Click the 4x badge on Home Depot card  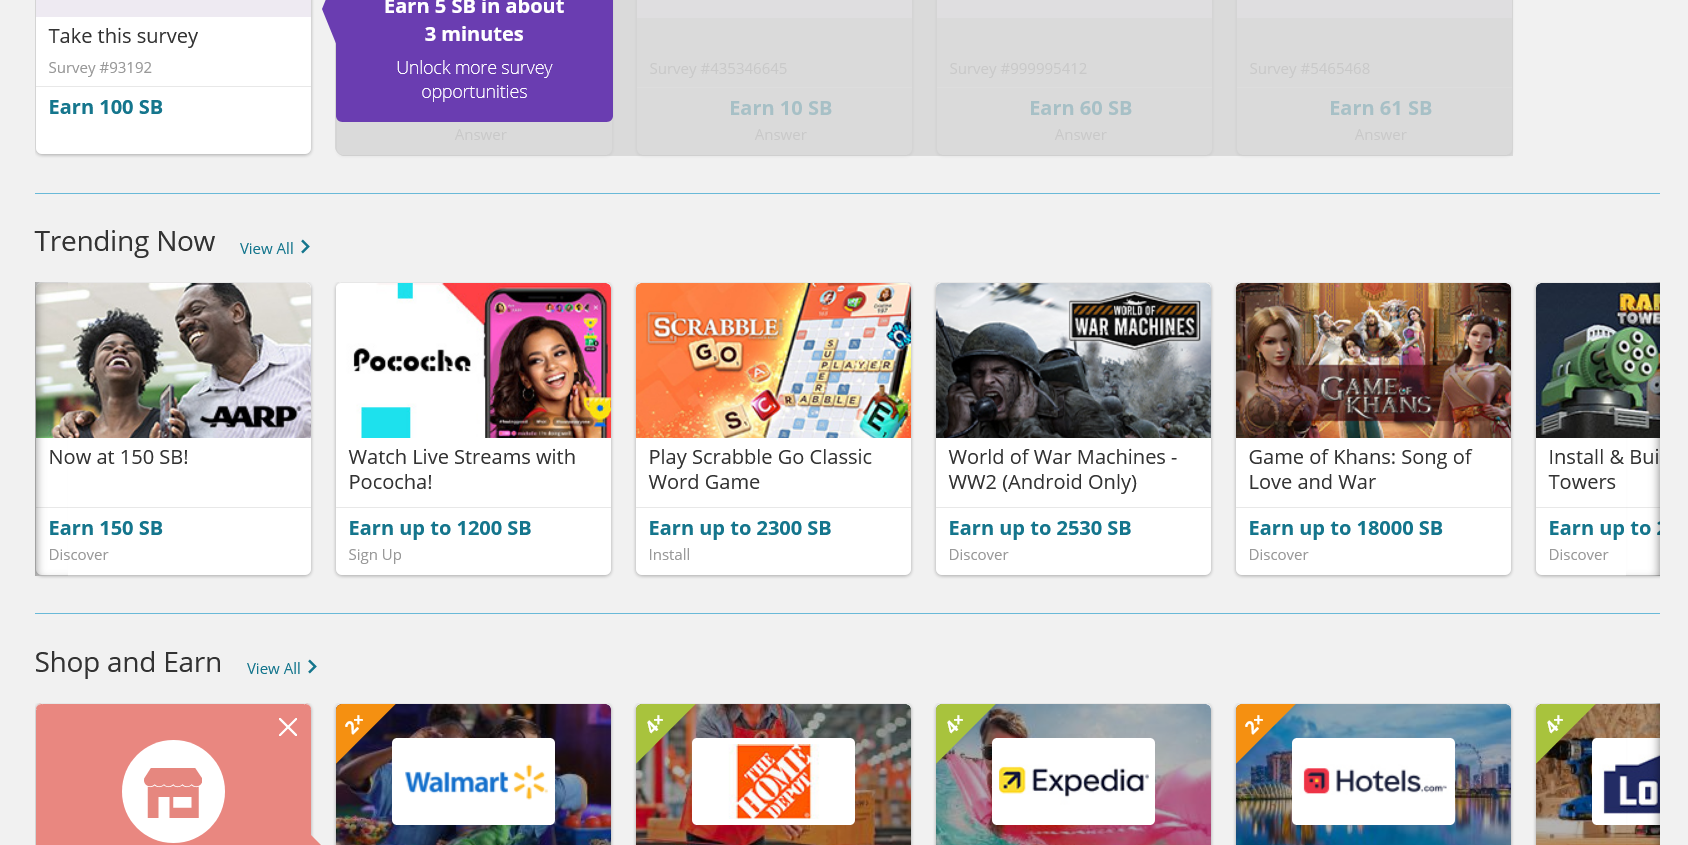[x=654, y=723]
